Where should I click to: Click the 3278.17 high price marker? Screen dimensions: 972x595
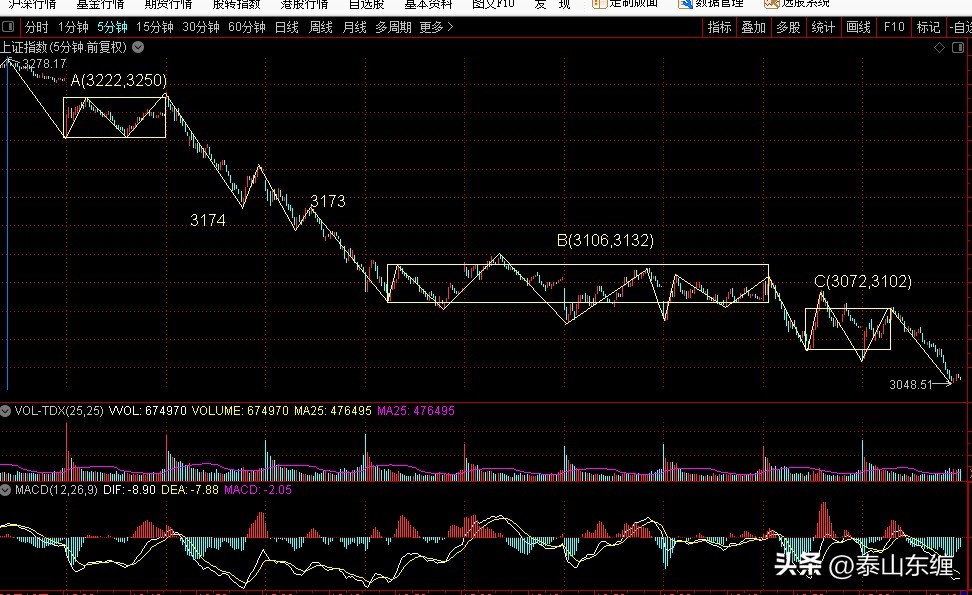pyautogui.click(x=44, y=63)
